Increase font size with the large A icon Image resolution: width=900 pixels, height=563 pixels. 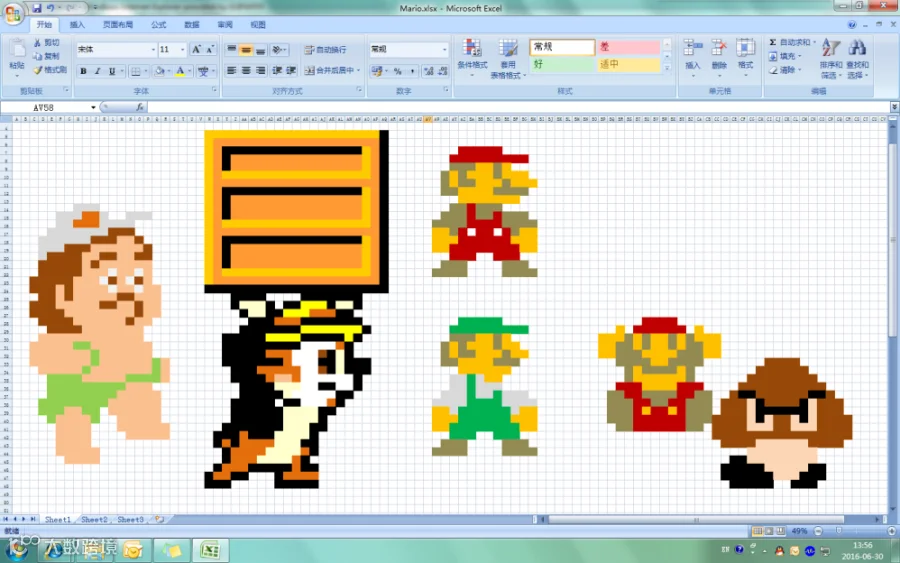pos(196,49)
